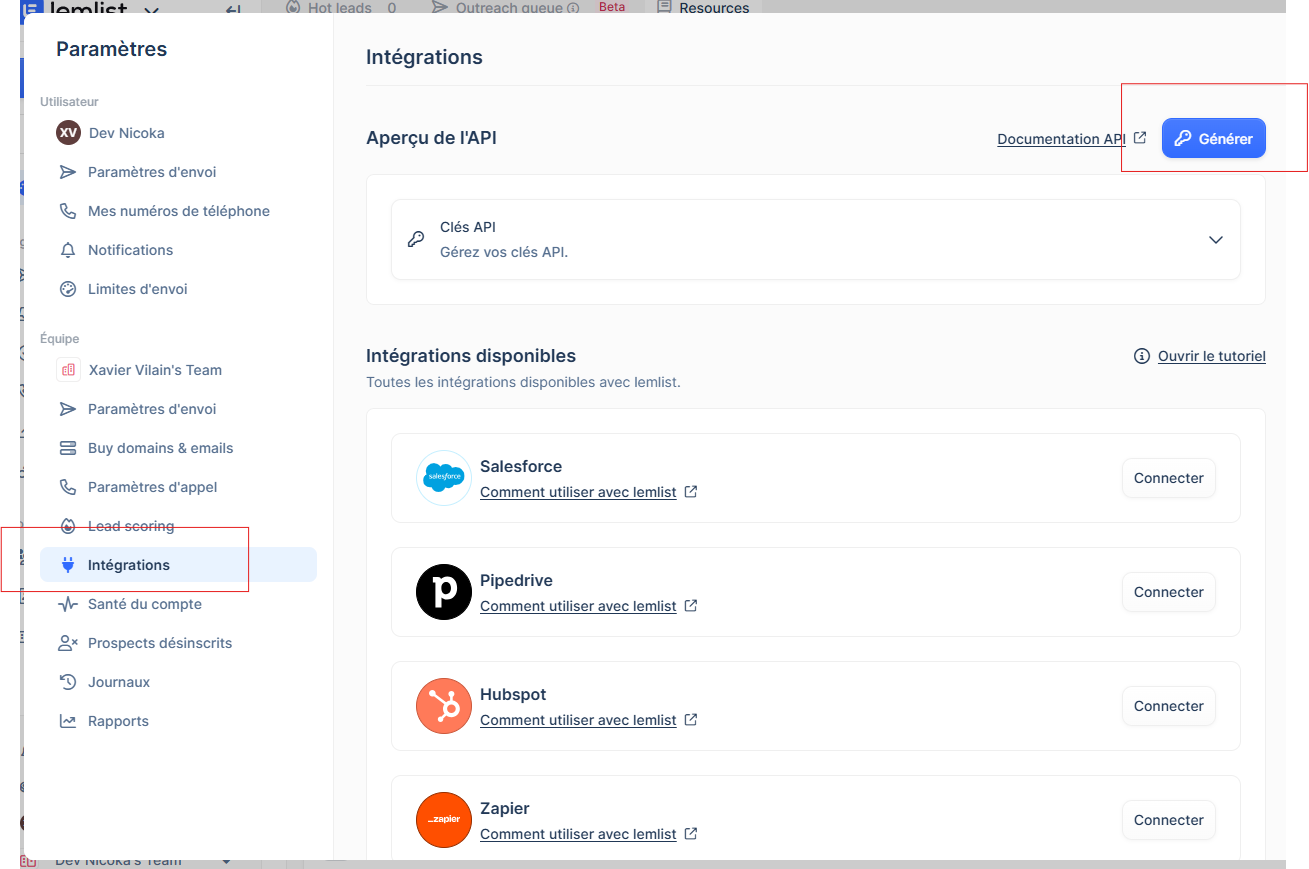Click the Hot leads tab in top bar
This screenshot has width=1309, height=869.
tap(340, 8)
